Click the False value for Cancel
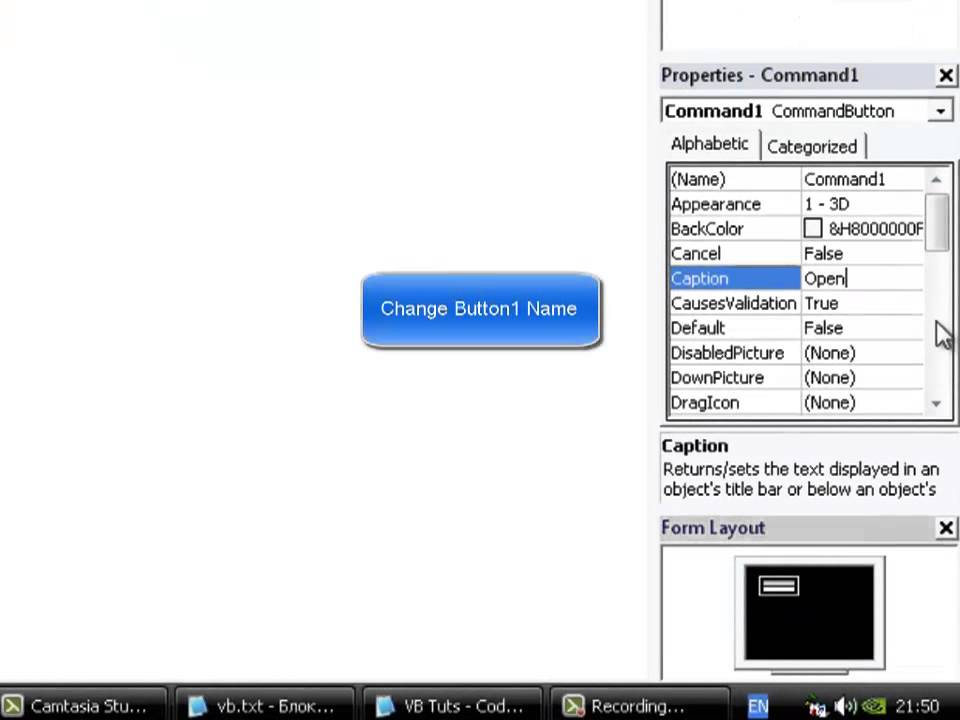The image size is (960, 720). click(861, 253)
